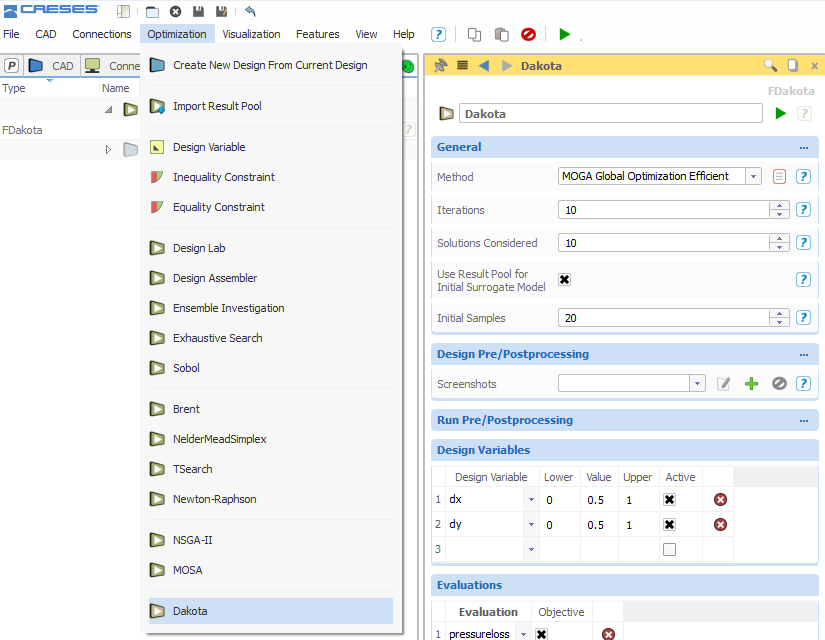Viewport: 825px width, 640px height.
Task: Remove dy design variable red x
Action: [720, 524]
